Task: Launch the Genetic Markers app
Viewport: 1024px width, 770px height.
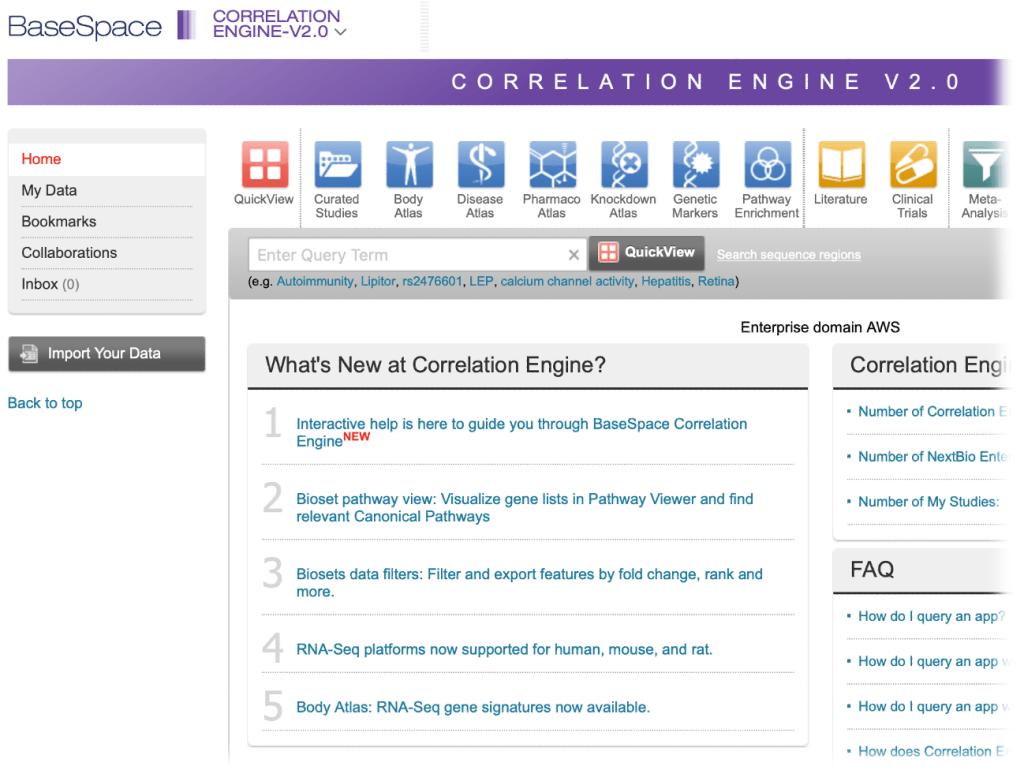Action: (696, 165)
